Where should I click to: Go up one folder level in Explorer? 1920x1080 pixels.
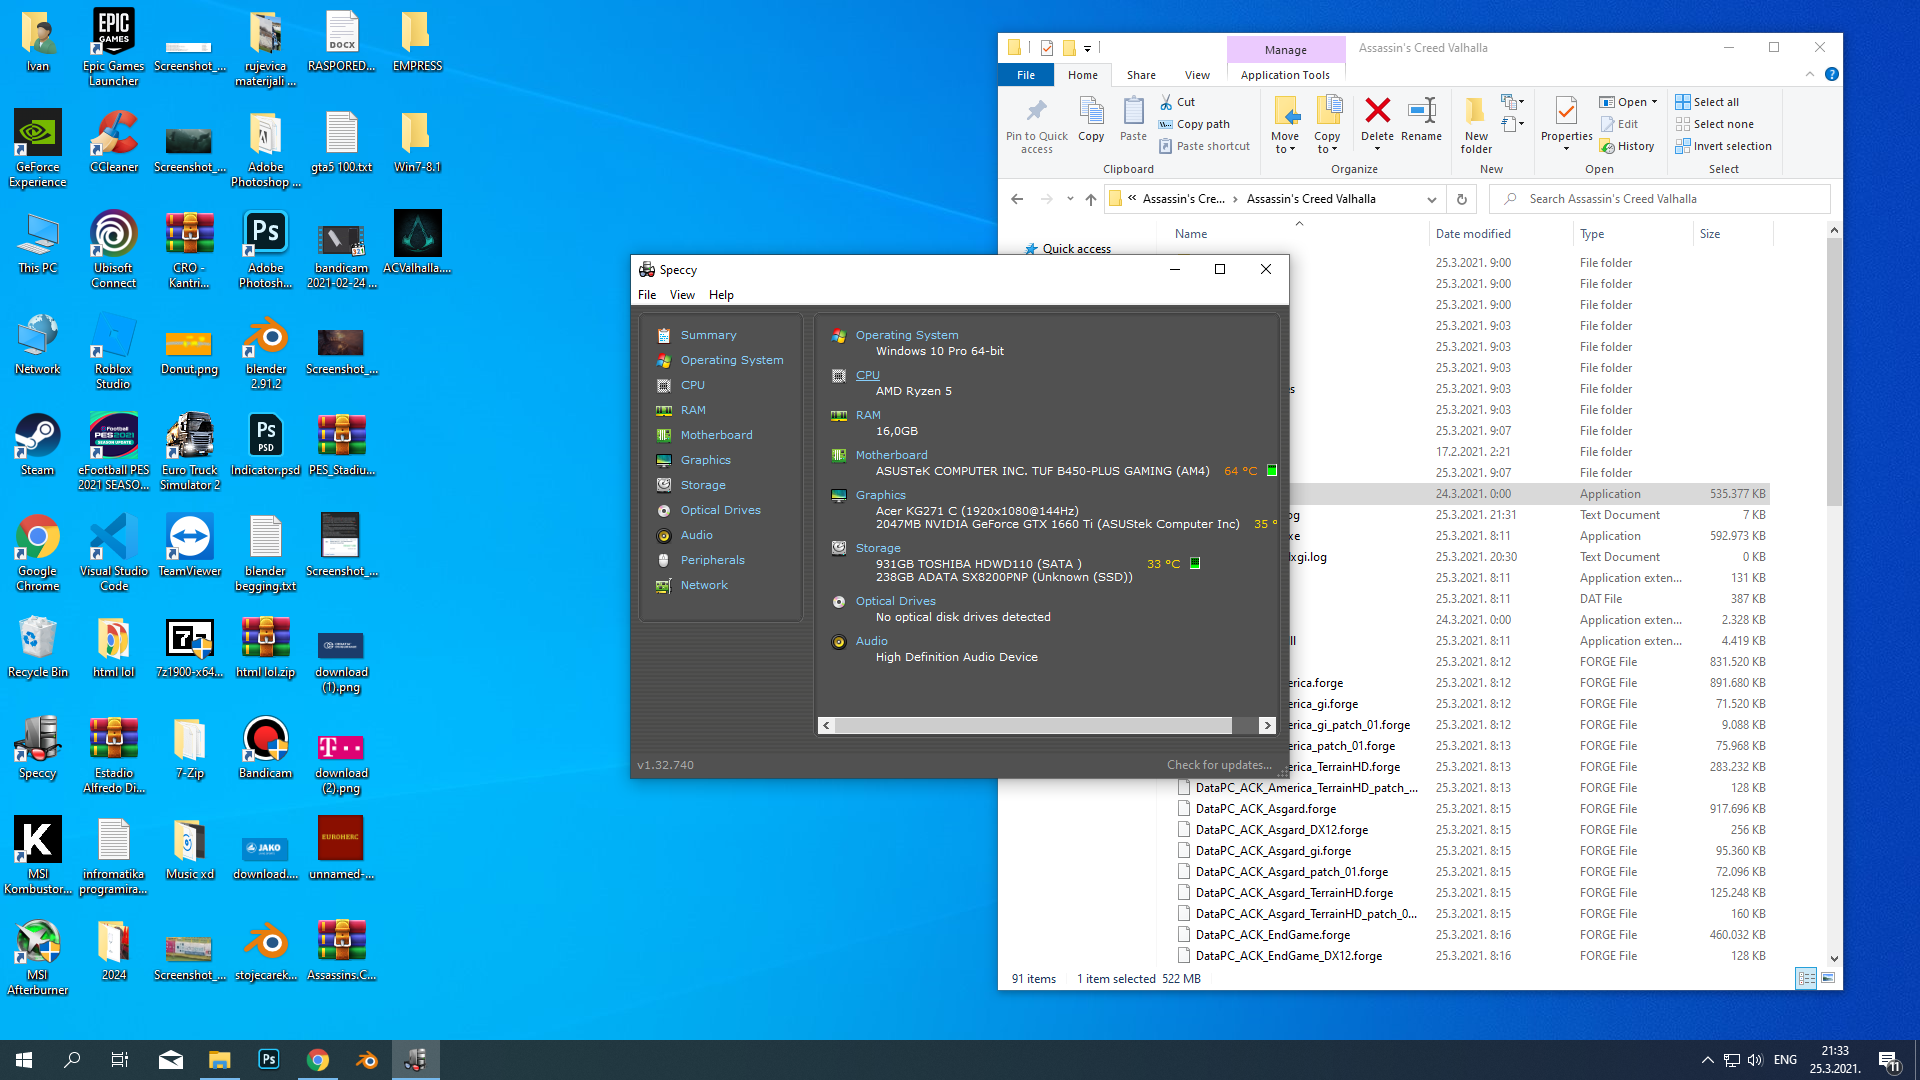pyautogui.click(x=1091, y=199)
